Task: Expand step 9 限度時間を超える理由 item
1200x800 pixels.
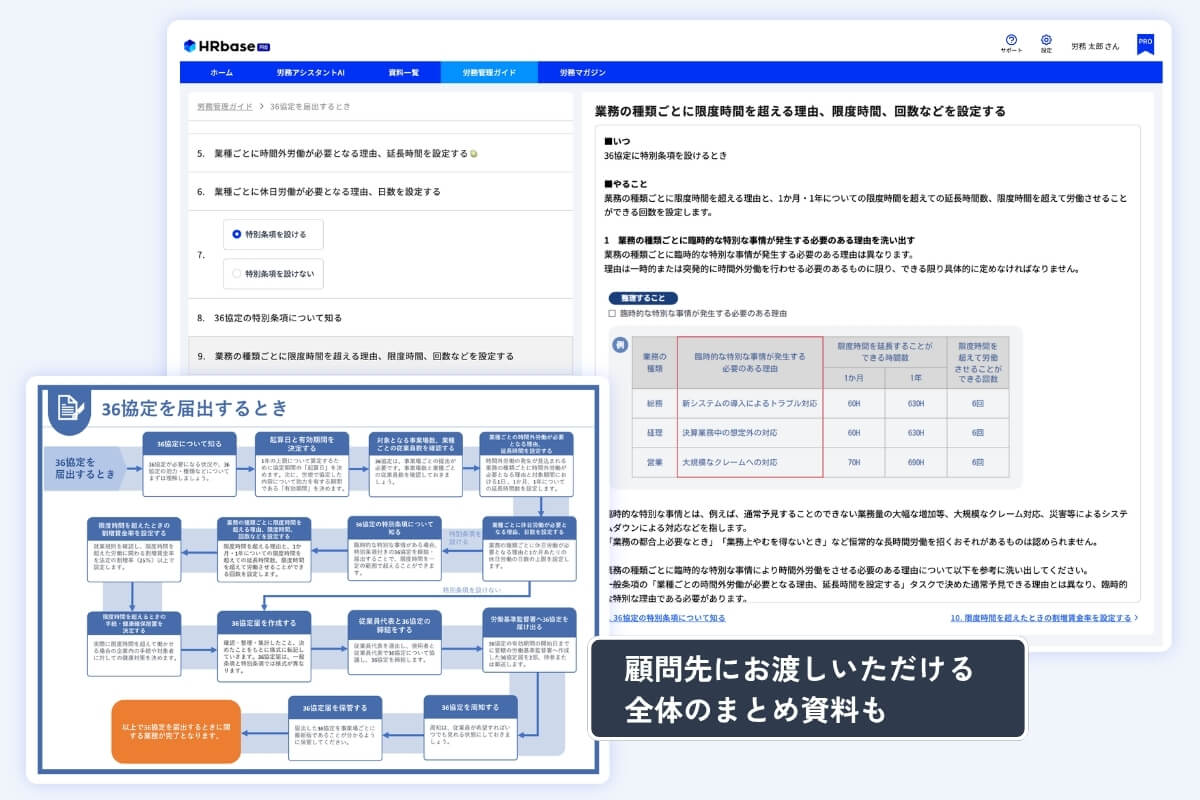Action: (x=381, y=355)
